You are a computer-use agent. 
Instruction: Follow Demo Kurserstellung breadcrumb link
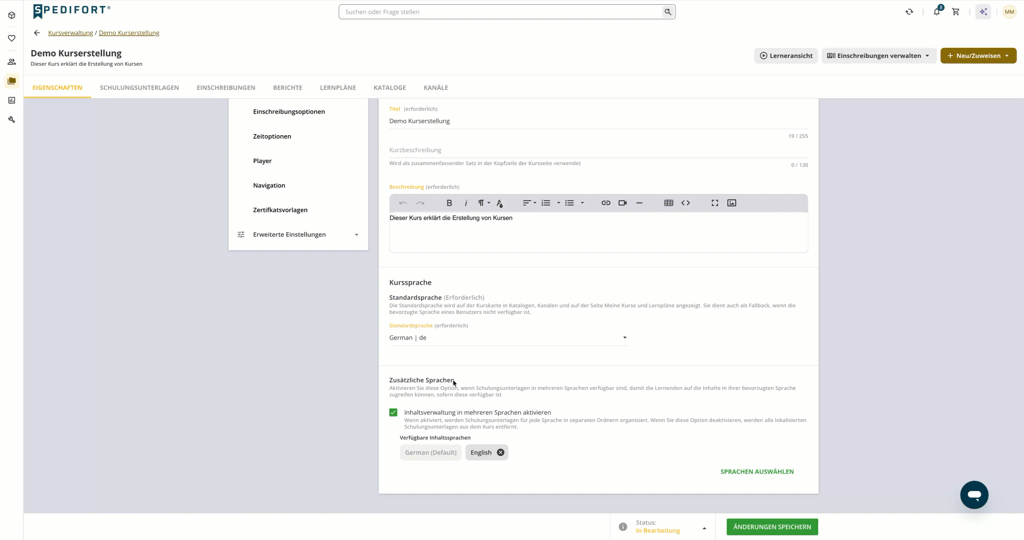[x=129, y=33]
